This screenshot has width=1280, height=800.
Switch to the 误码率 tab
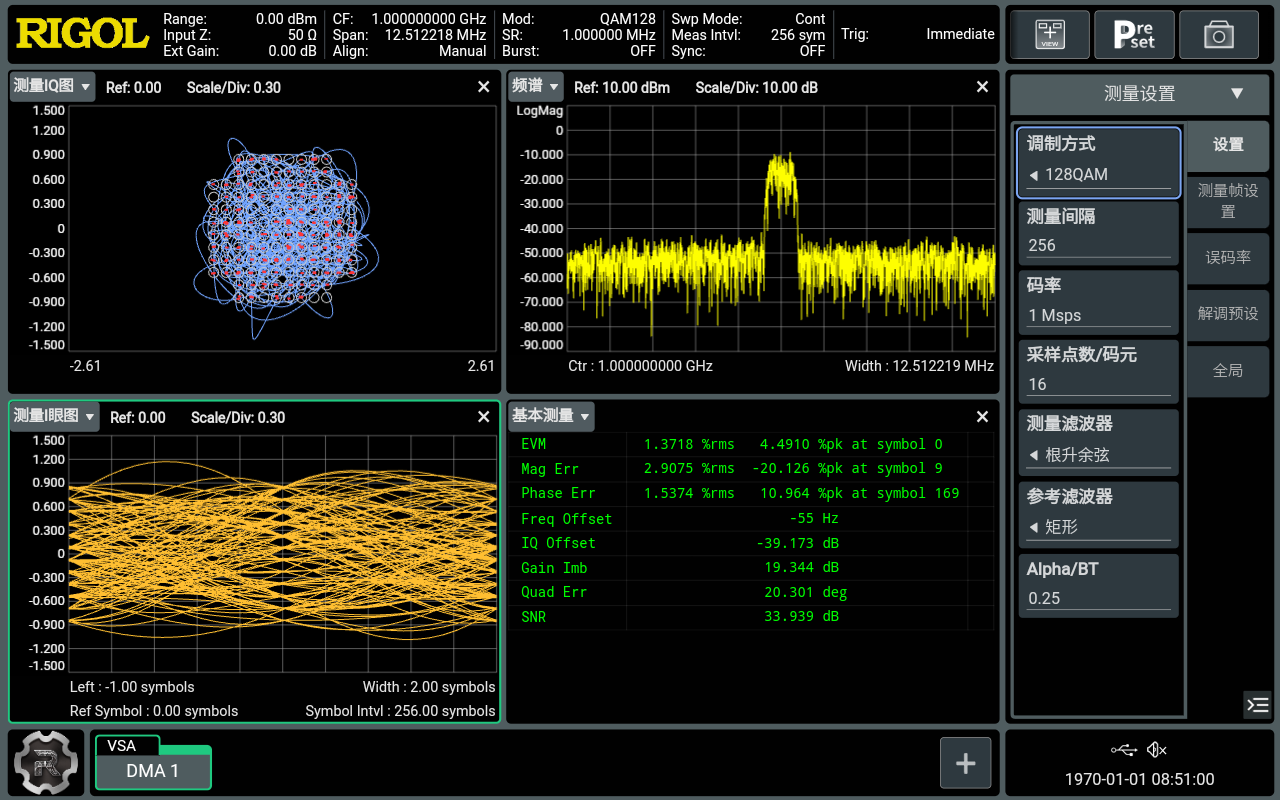pos(1227,258)
